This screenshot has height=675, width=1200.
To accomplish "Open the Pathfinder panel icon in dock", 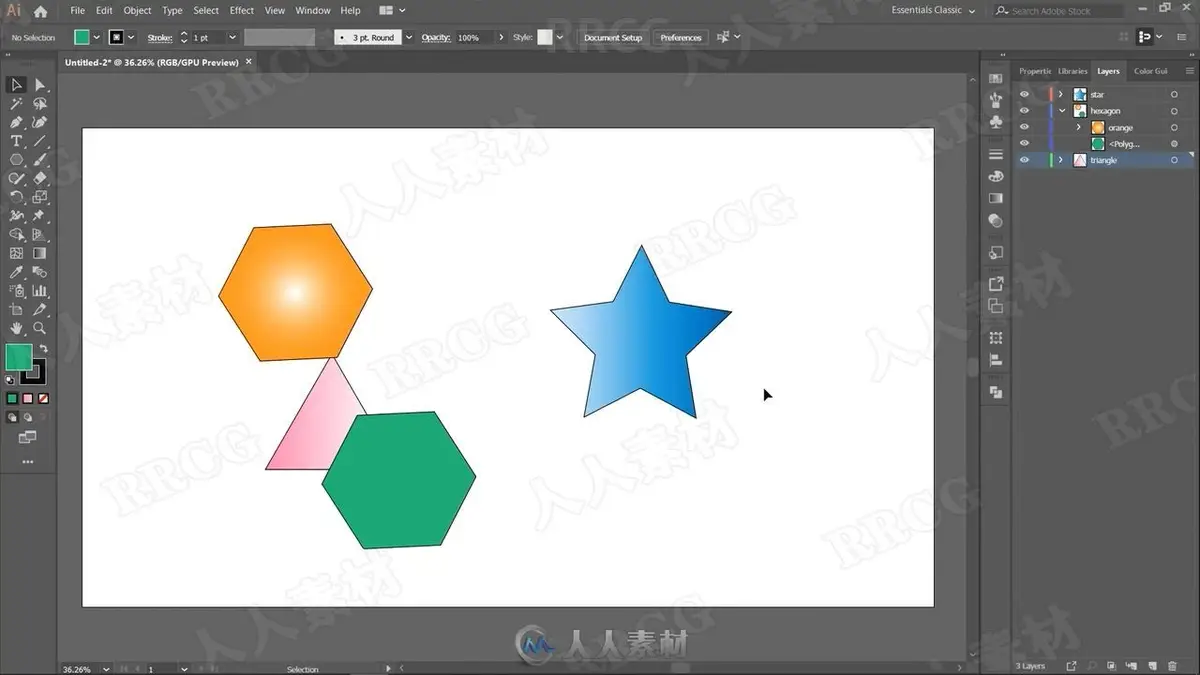I will [995, 392].
